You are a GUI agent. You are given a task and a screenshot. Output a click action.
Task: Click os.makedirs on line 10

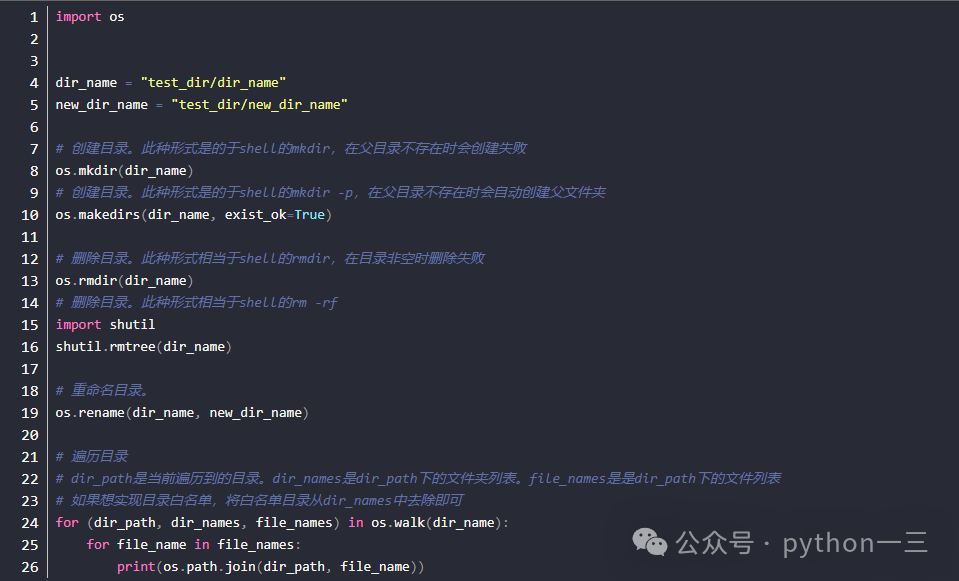(x=98, y=215)
